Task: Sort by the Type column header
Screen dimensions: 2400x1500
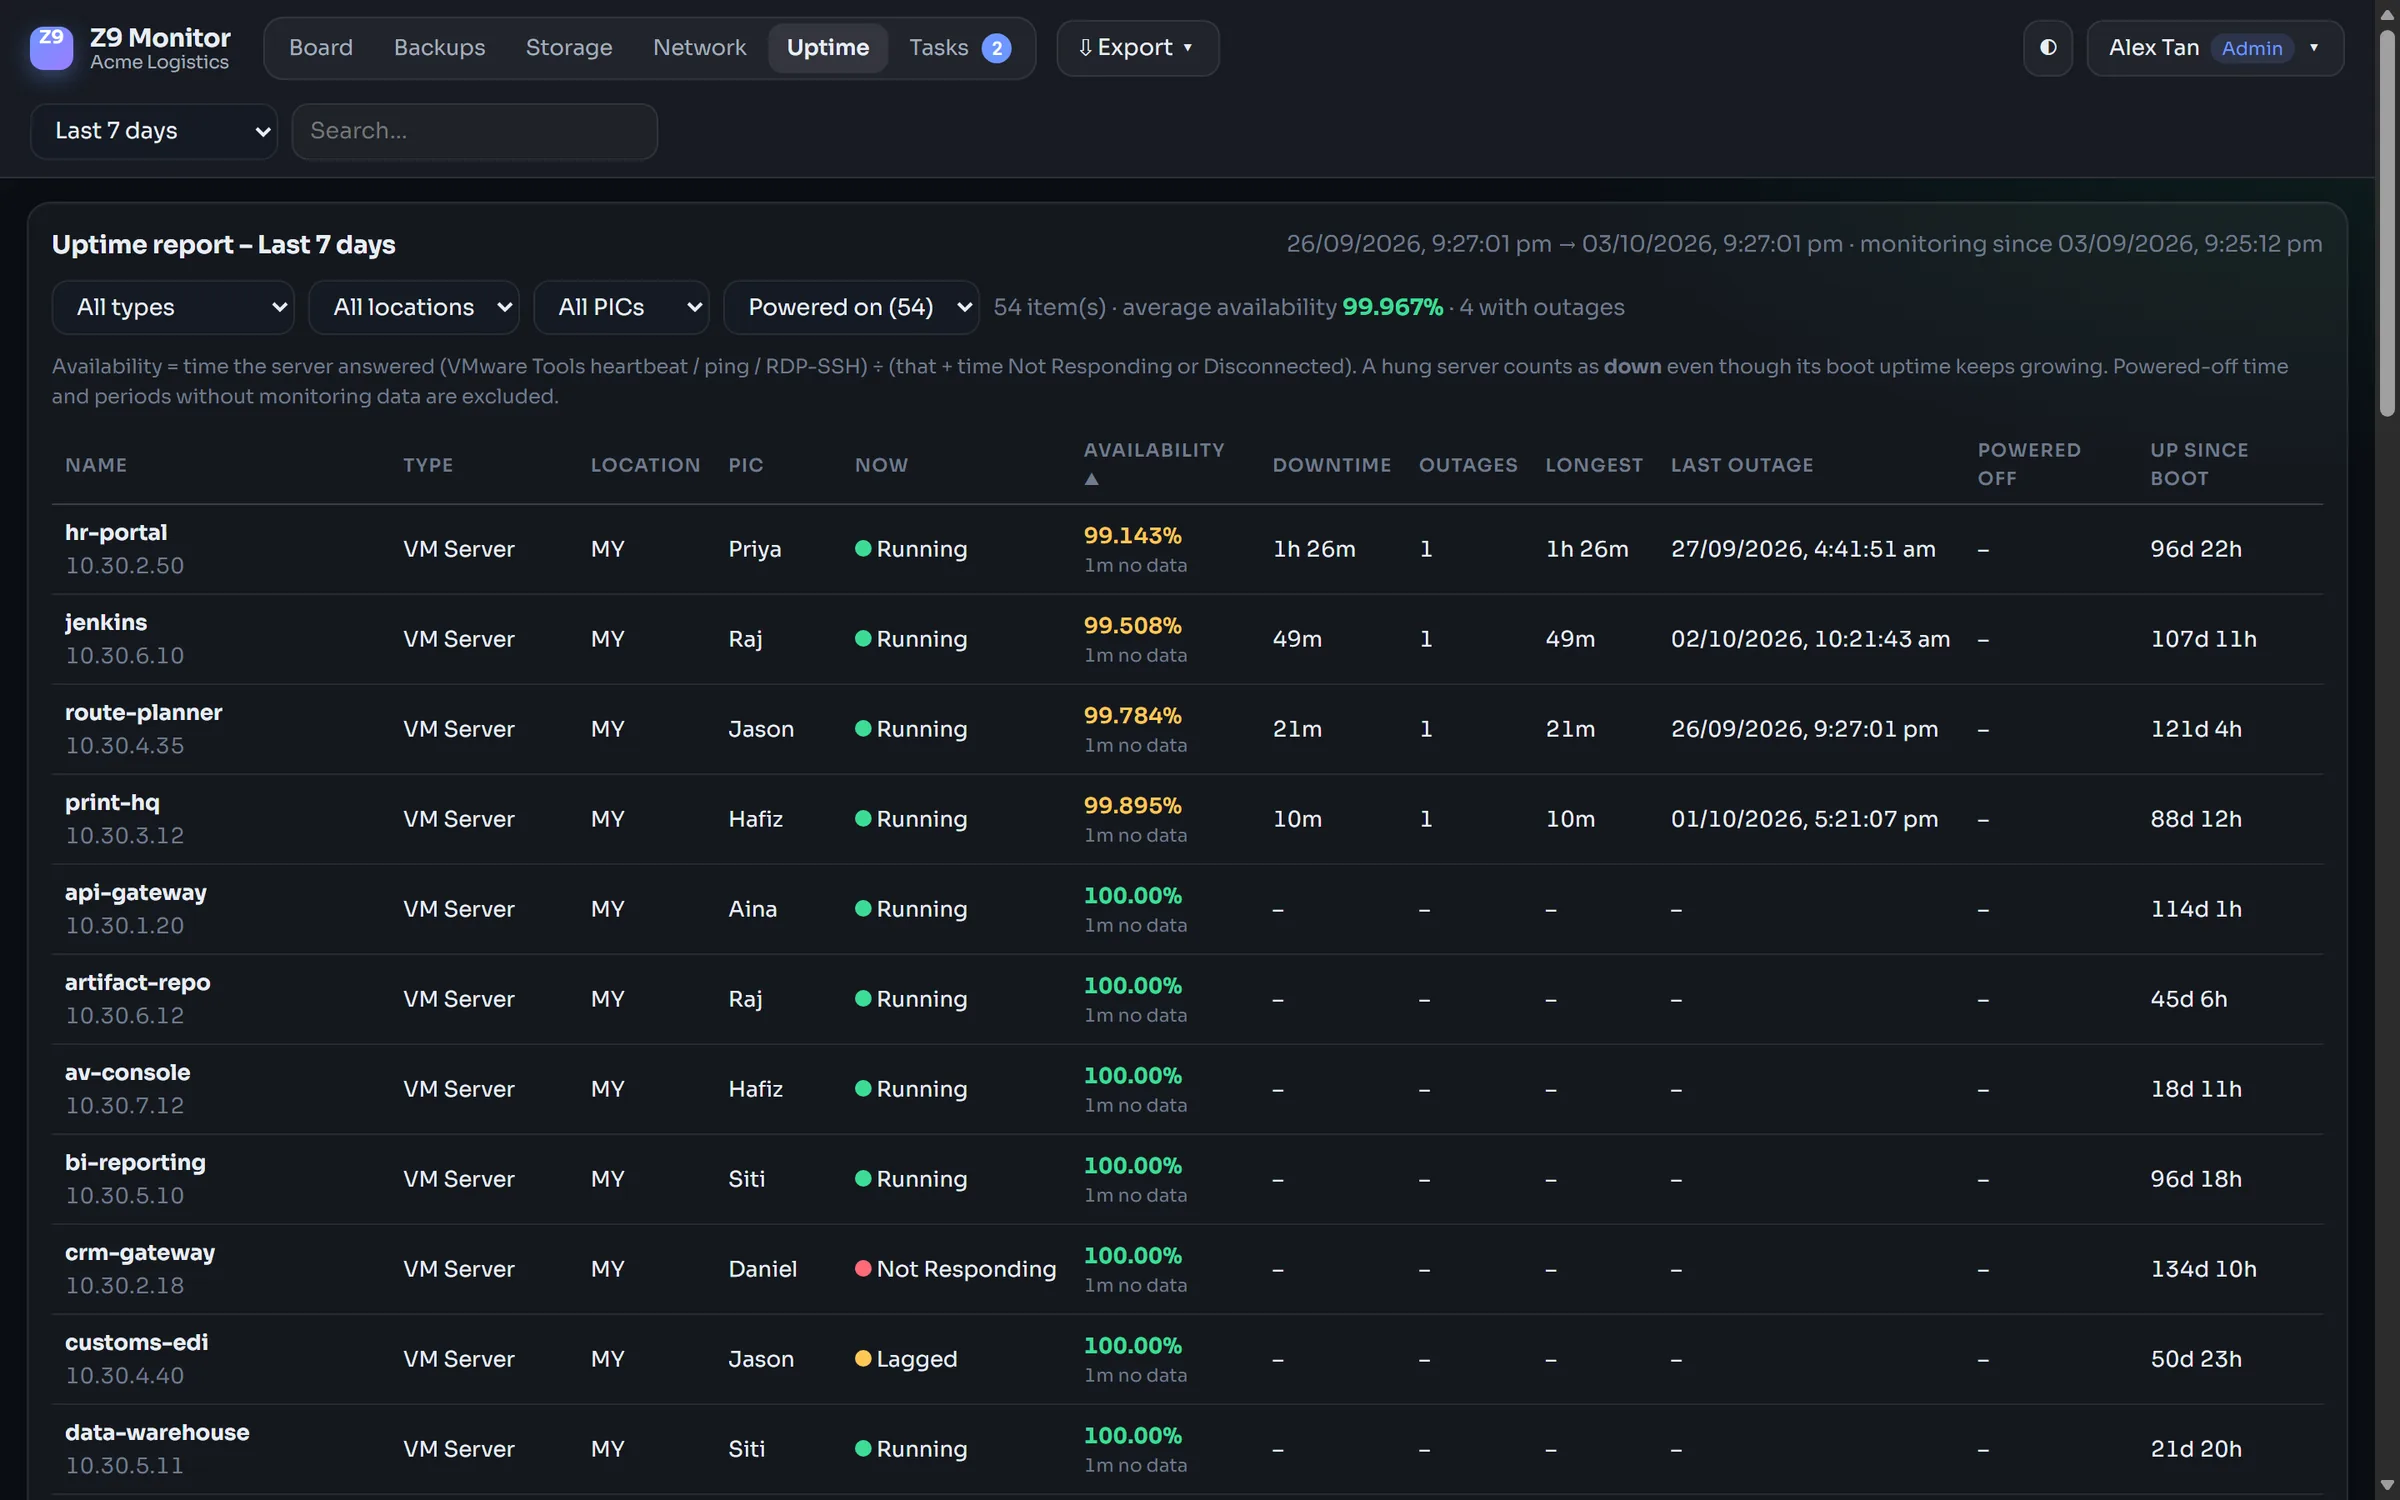Action: (x=428, y=465)
